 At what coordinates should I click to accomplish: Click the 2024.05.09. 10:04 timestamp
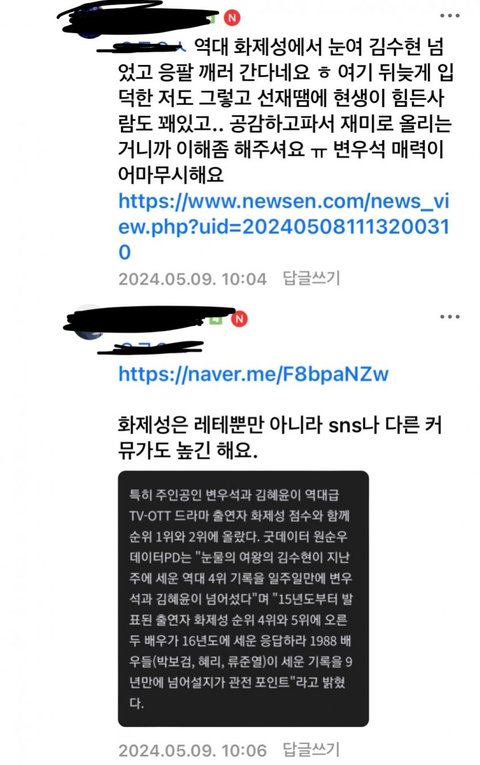coord(192,279)
